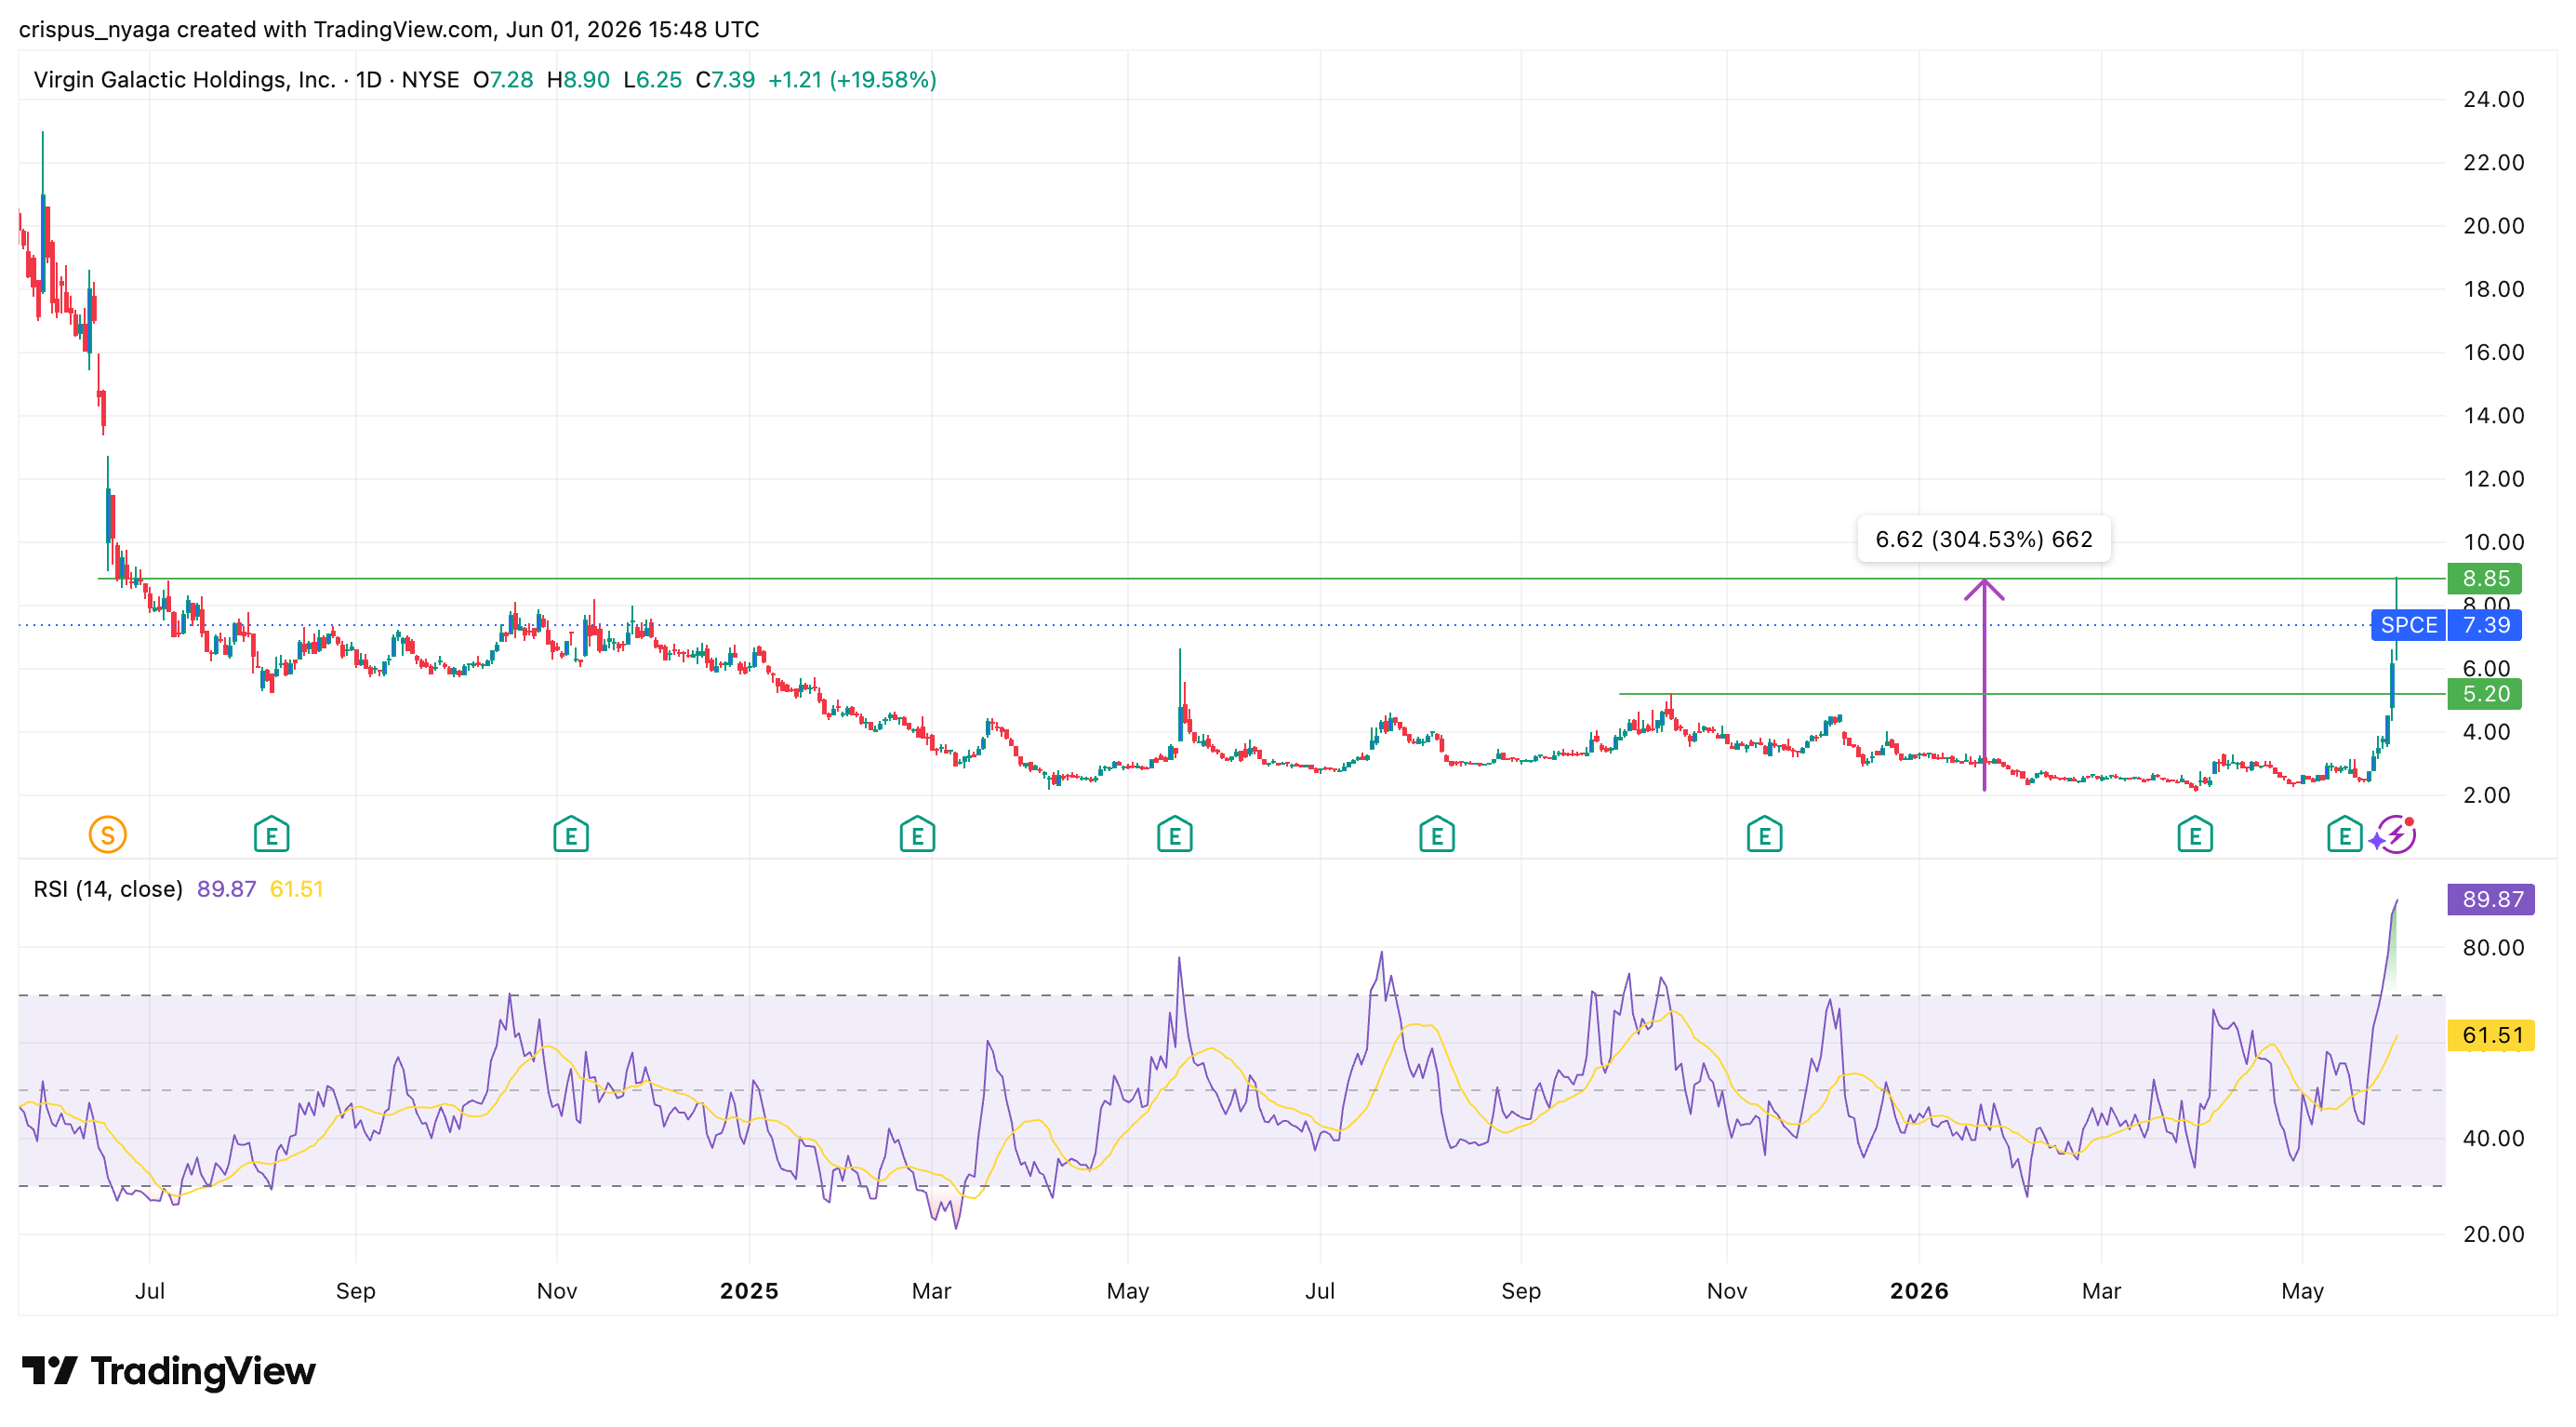The height and width of the screenshot is (1427, 2576).
Task: Click the '2025' year label on time axis
Action: pyautogui.click(x=749, y=1291)
